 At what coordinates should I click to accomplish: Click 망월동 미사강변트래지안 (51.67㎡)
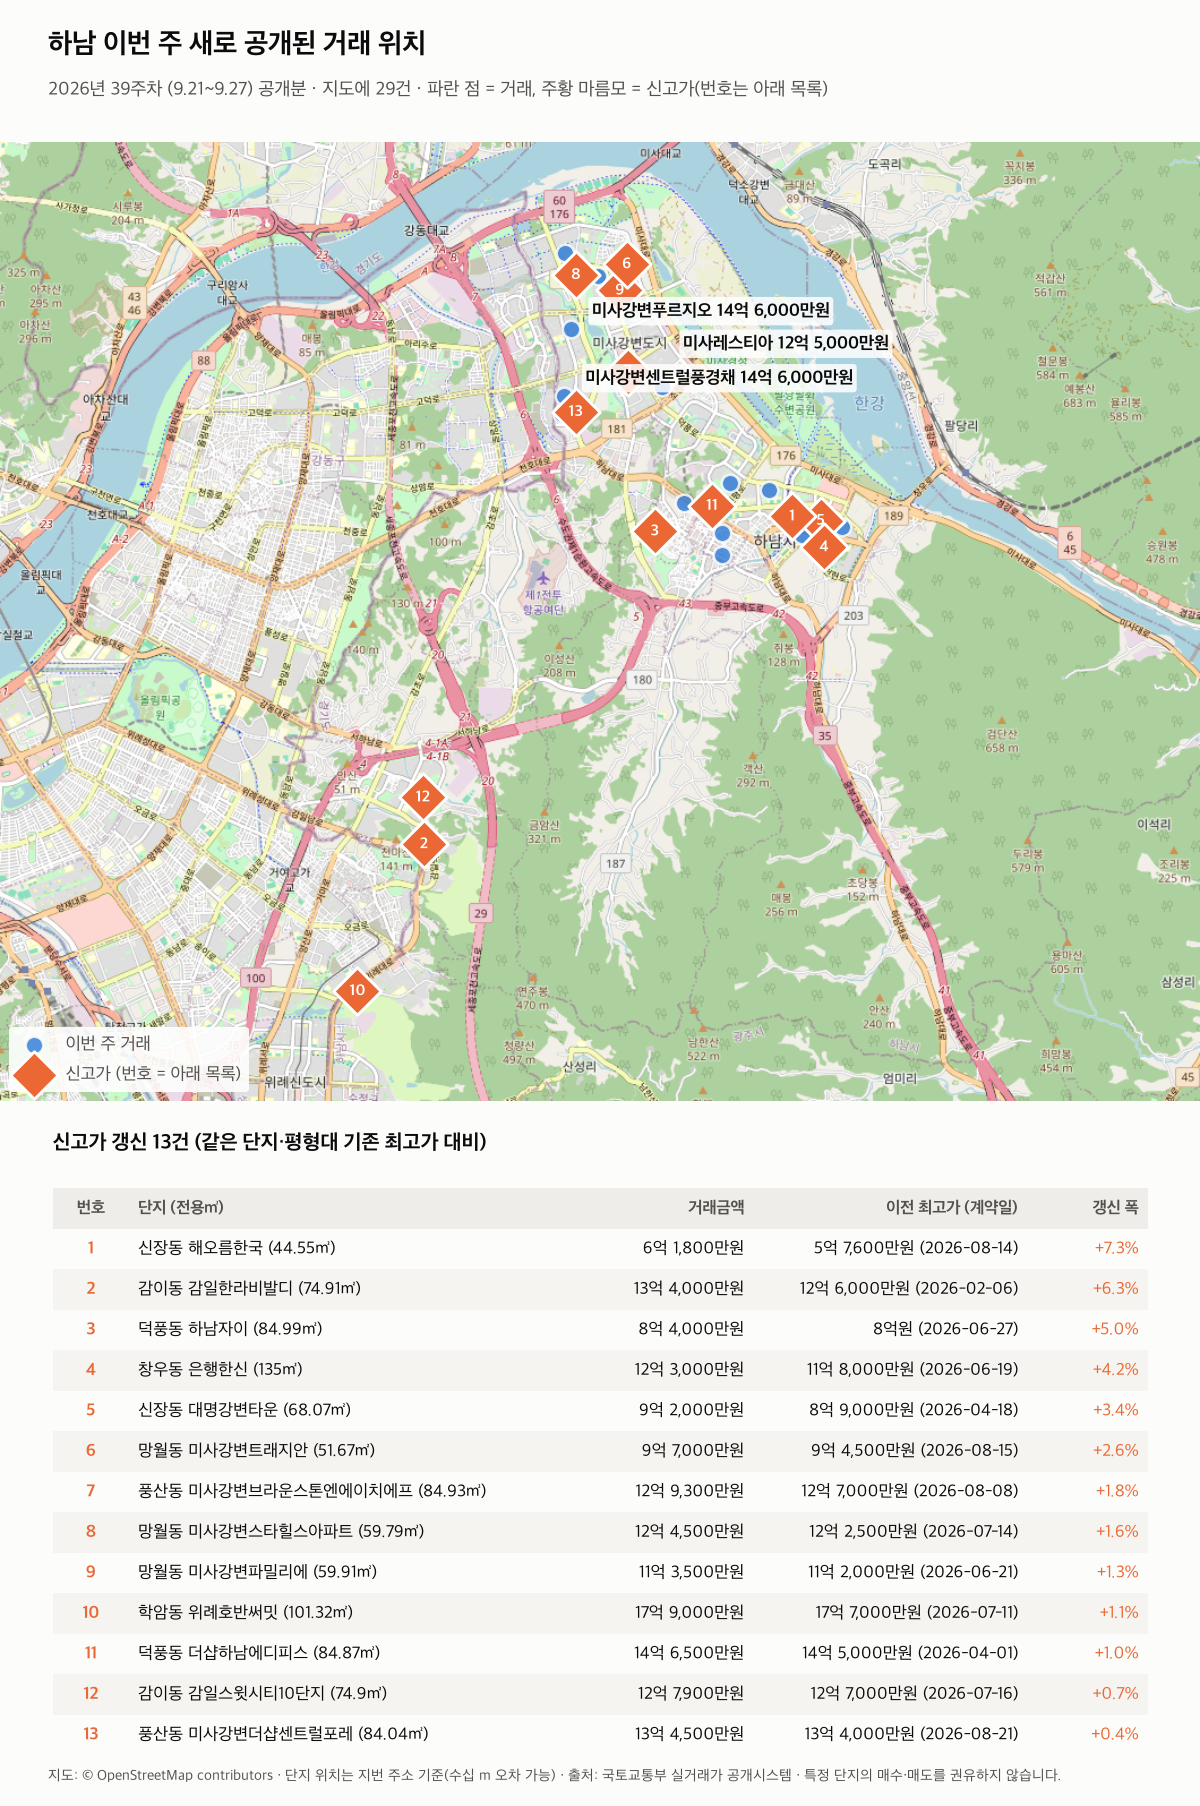coord(257,1450)
